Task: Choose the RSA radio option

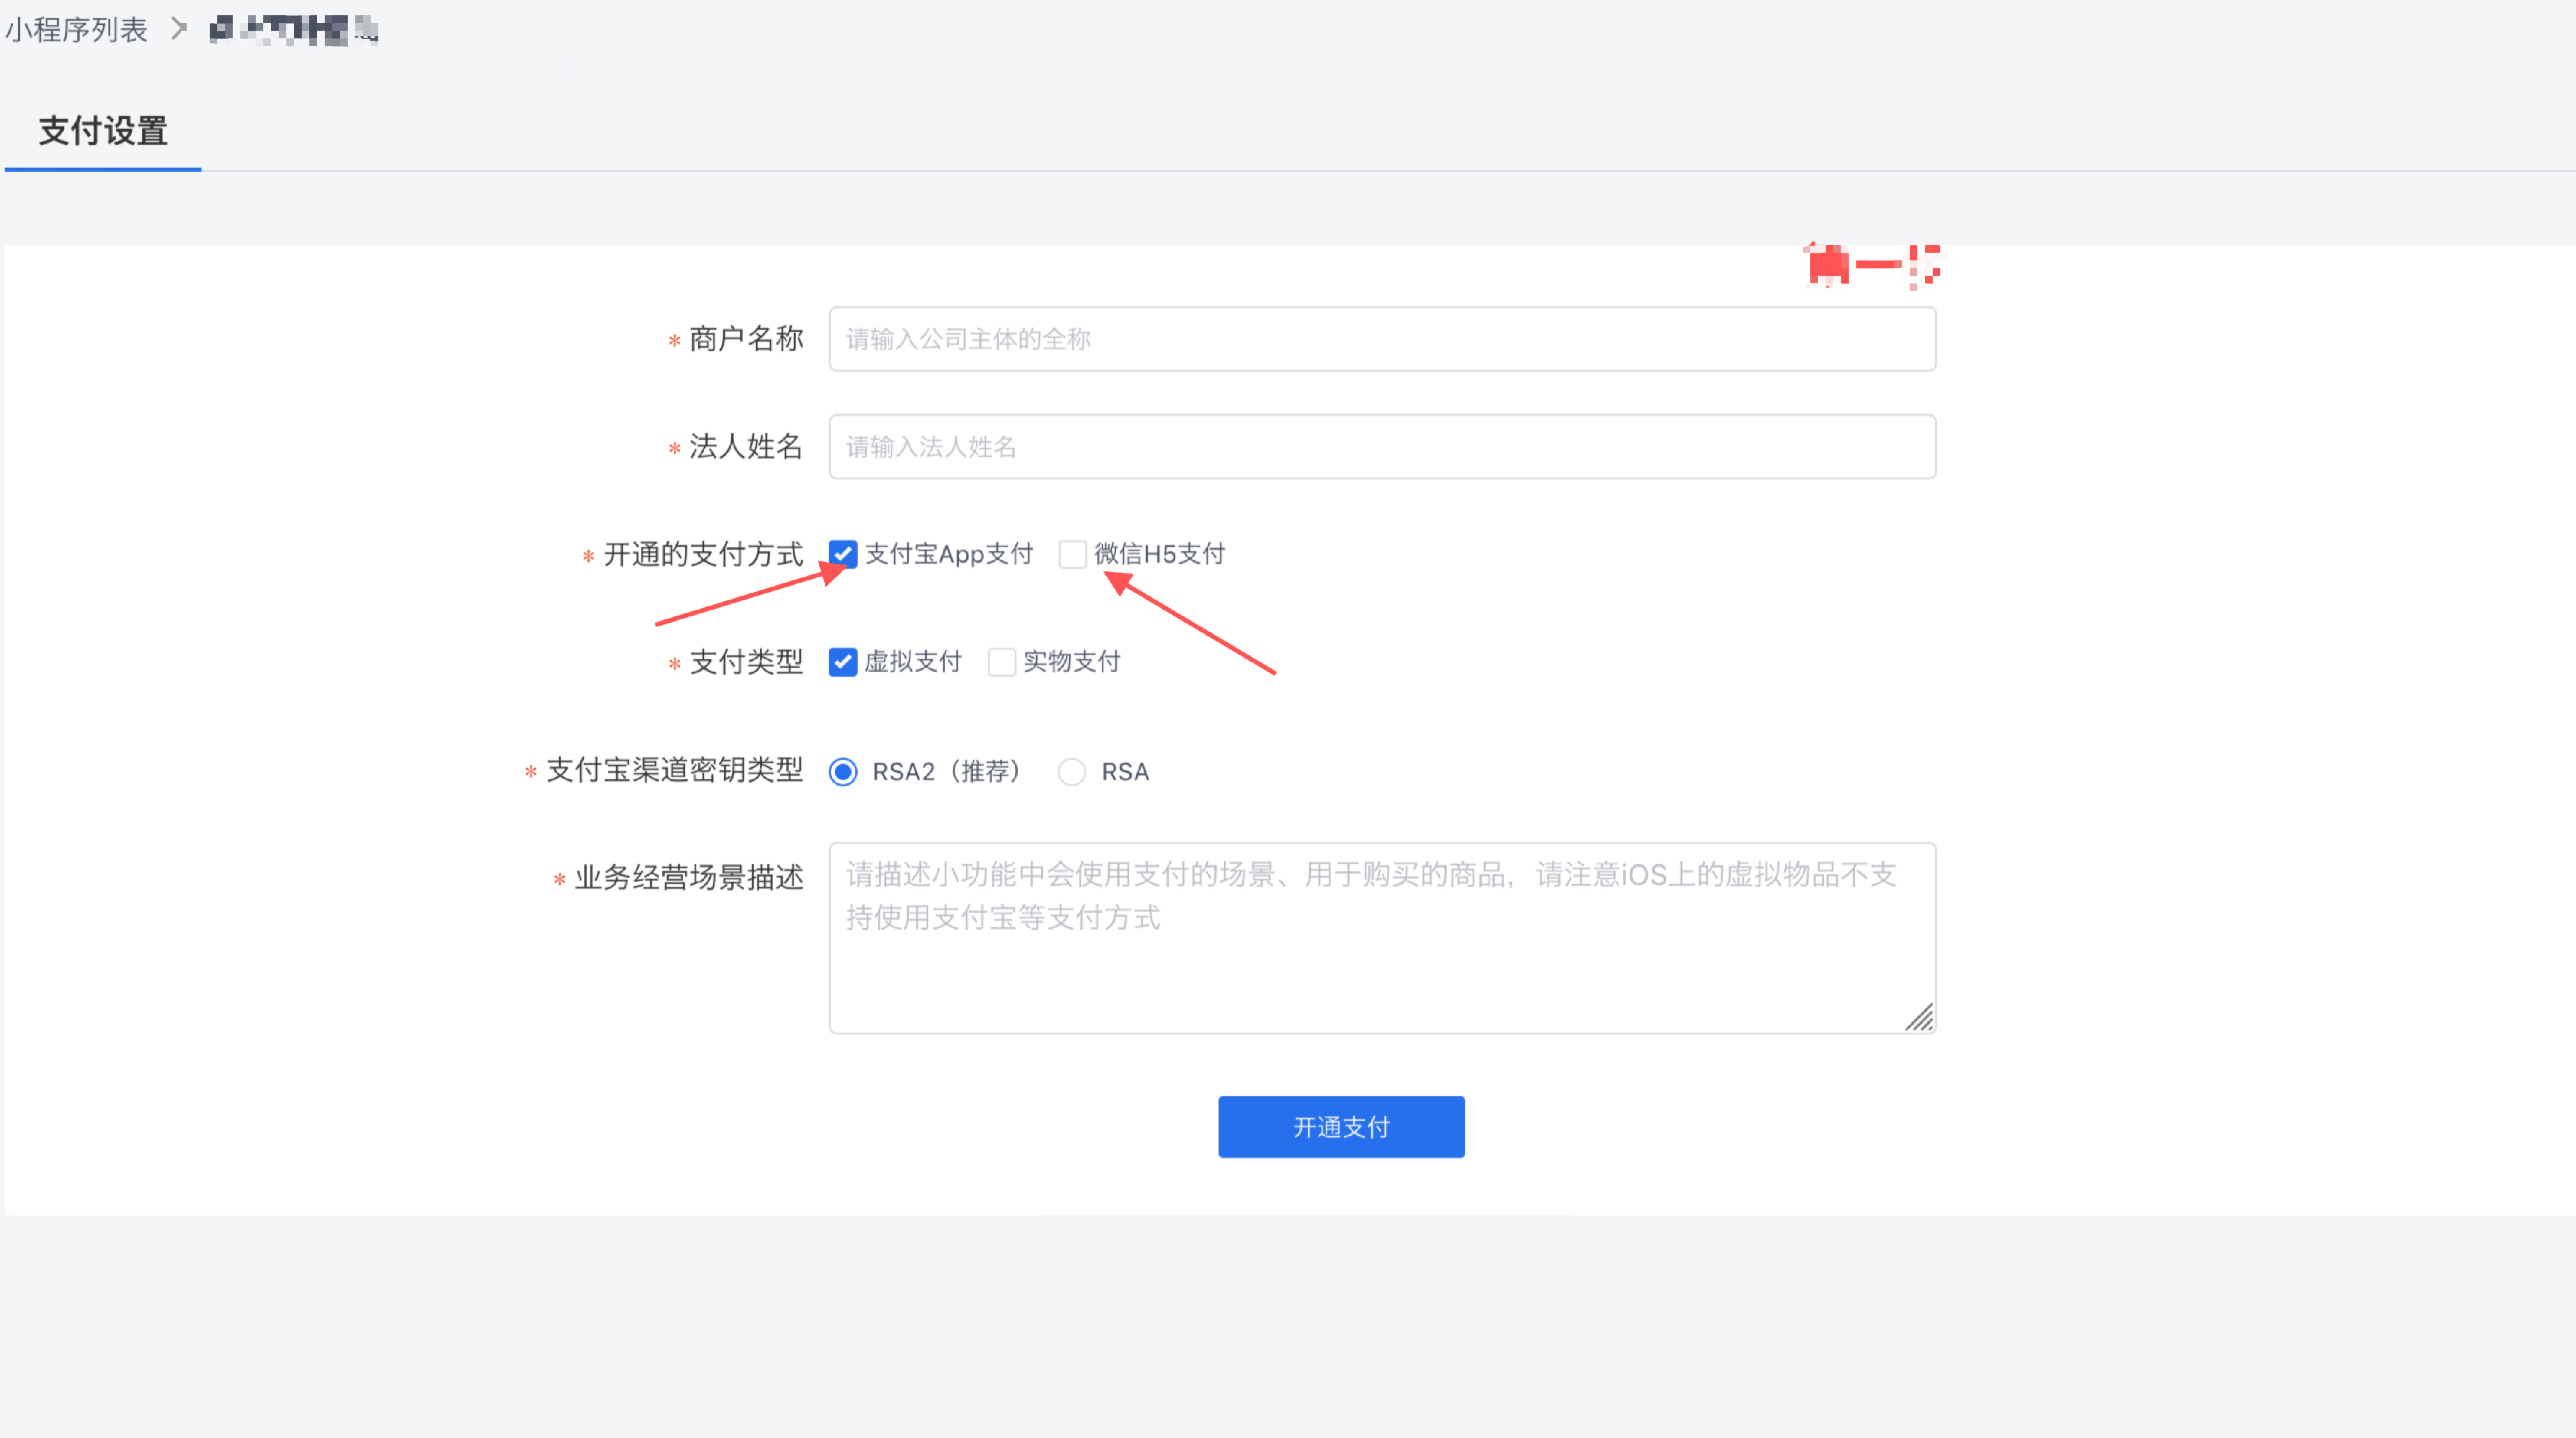Action: 1072,772
